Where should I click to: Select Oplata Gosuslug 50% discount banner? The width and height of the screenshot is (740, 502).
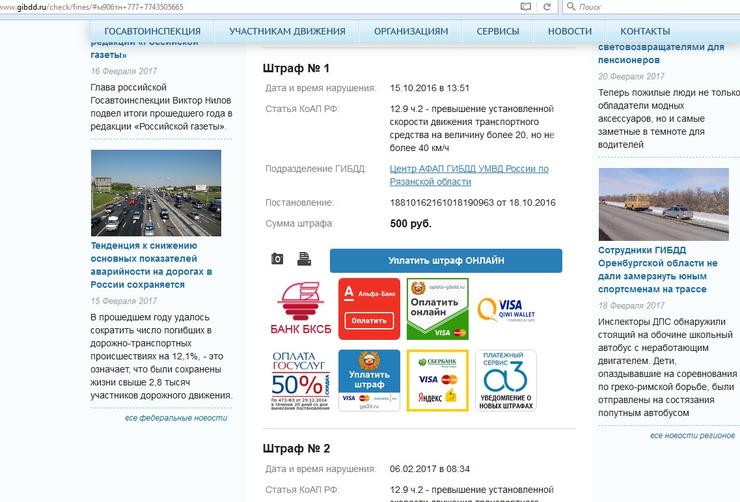[x=301, y=380]
